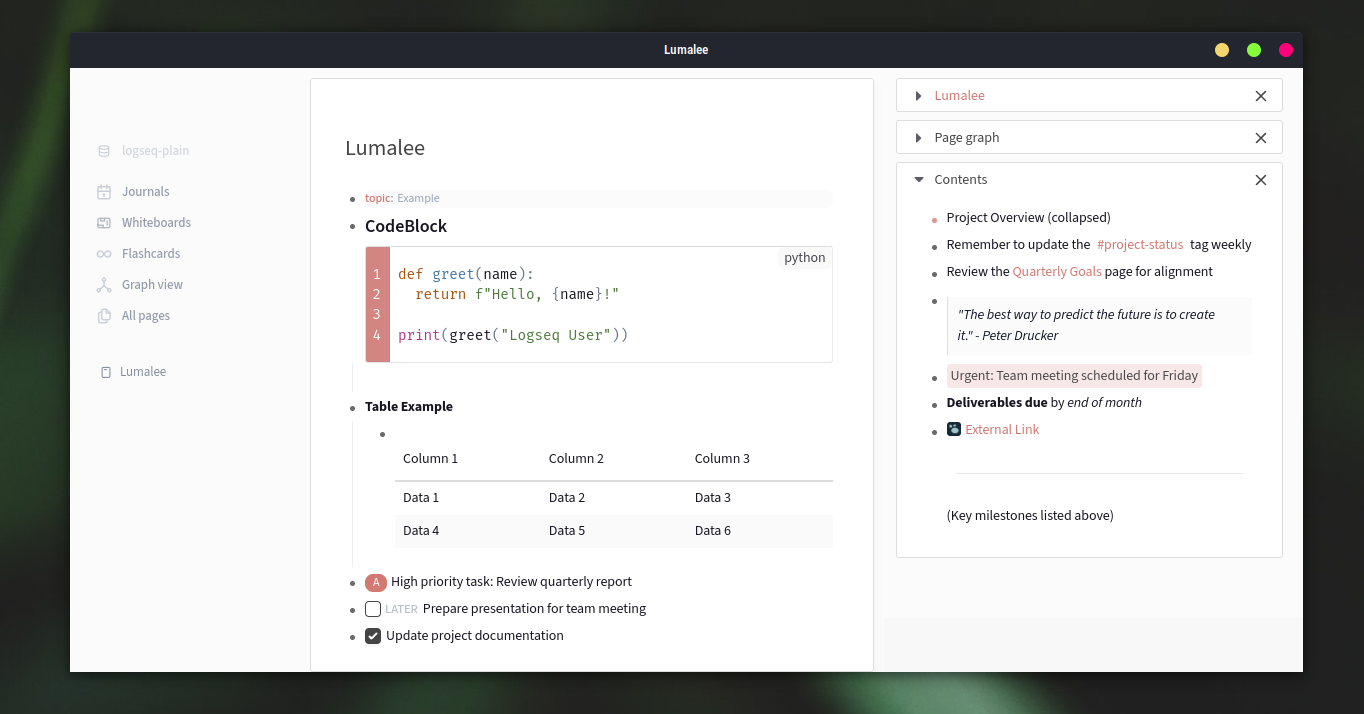Expand the Lumalee right sidebar panel

pos(919,96)
